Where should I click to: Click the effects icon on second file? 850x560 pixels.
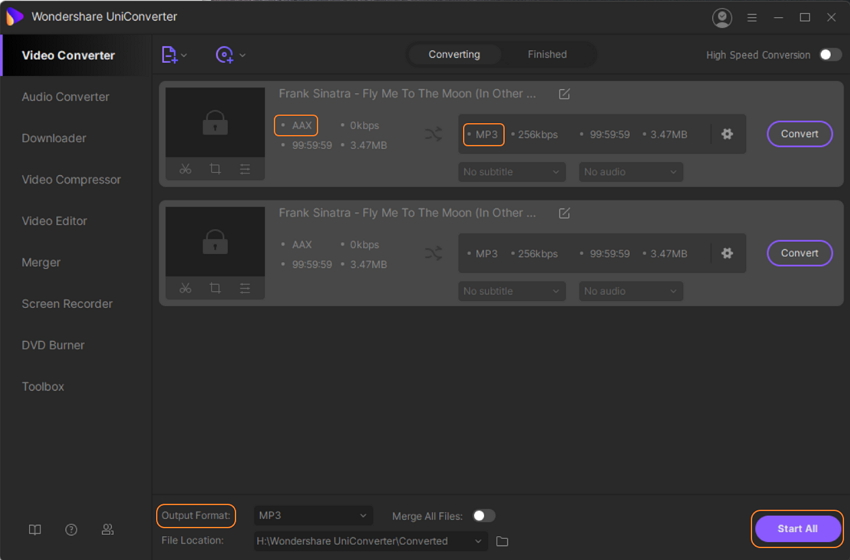(245, 288)
